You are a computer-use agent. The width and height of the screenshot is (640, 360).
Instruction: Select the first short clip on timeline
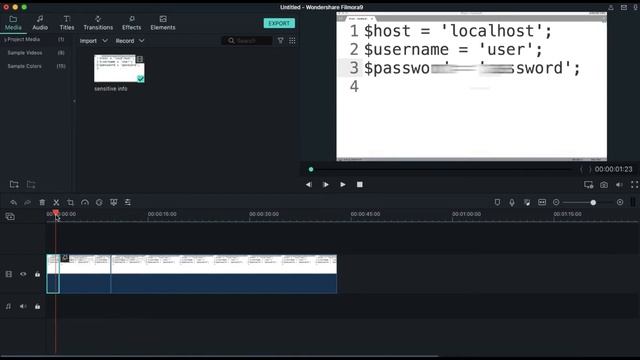pos(53,274)
